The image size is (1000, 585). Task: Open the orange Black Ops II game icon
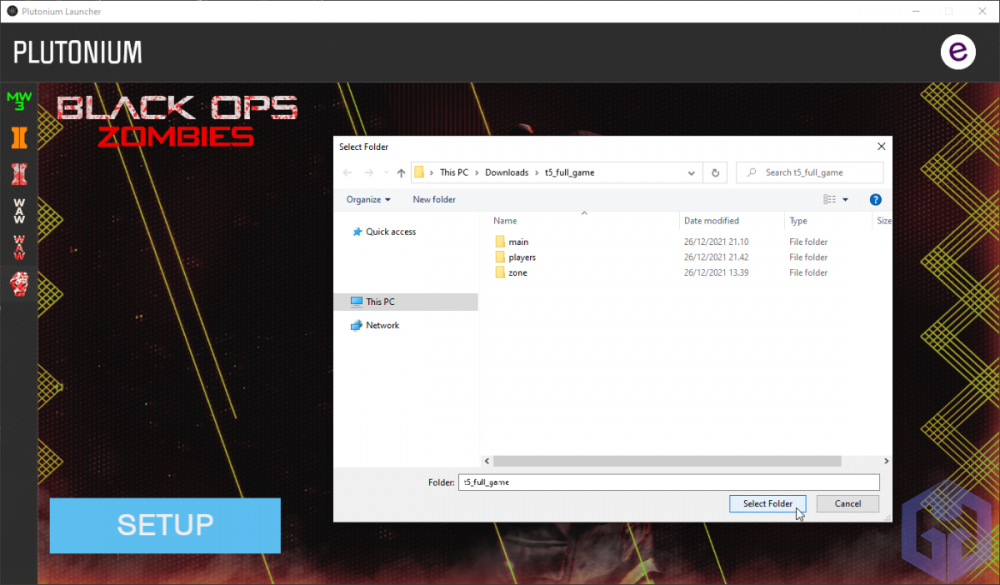click(17, 138)
